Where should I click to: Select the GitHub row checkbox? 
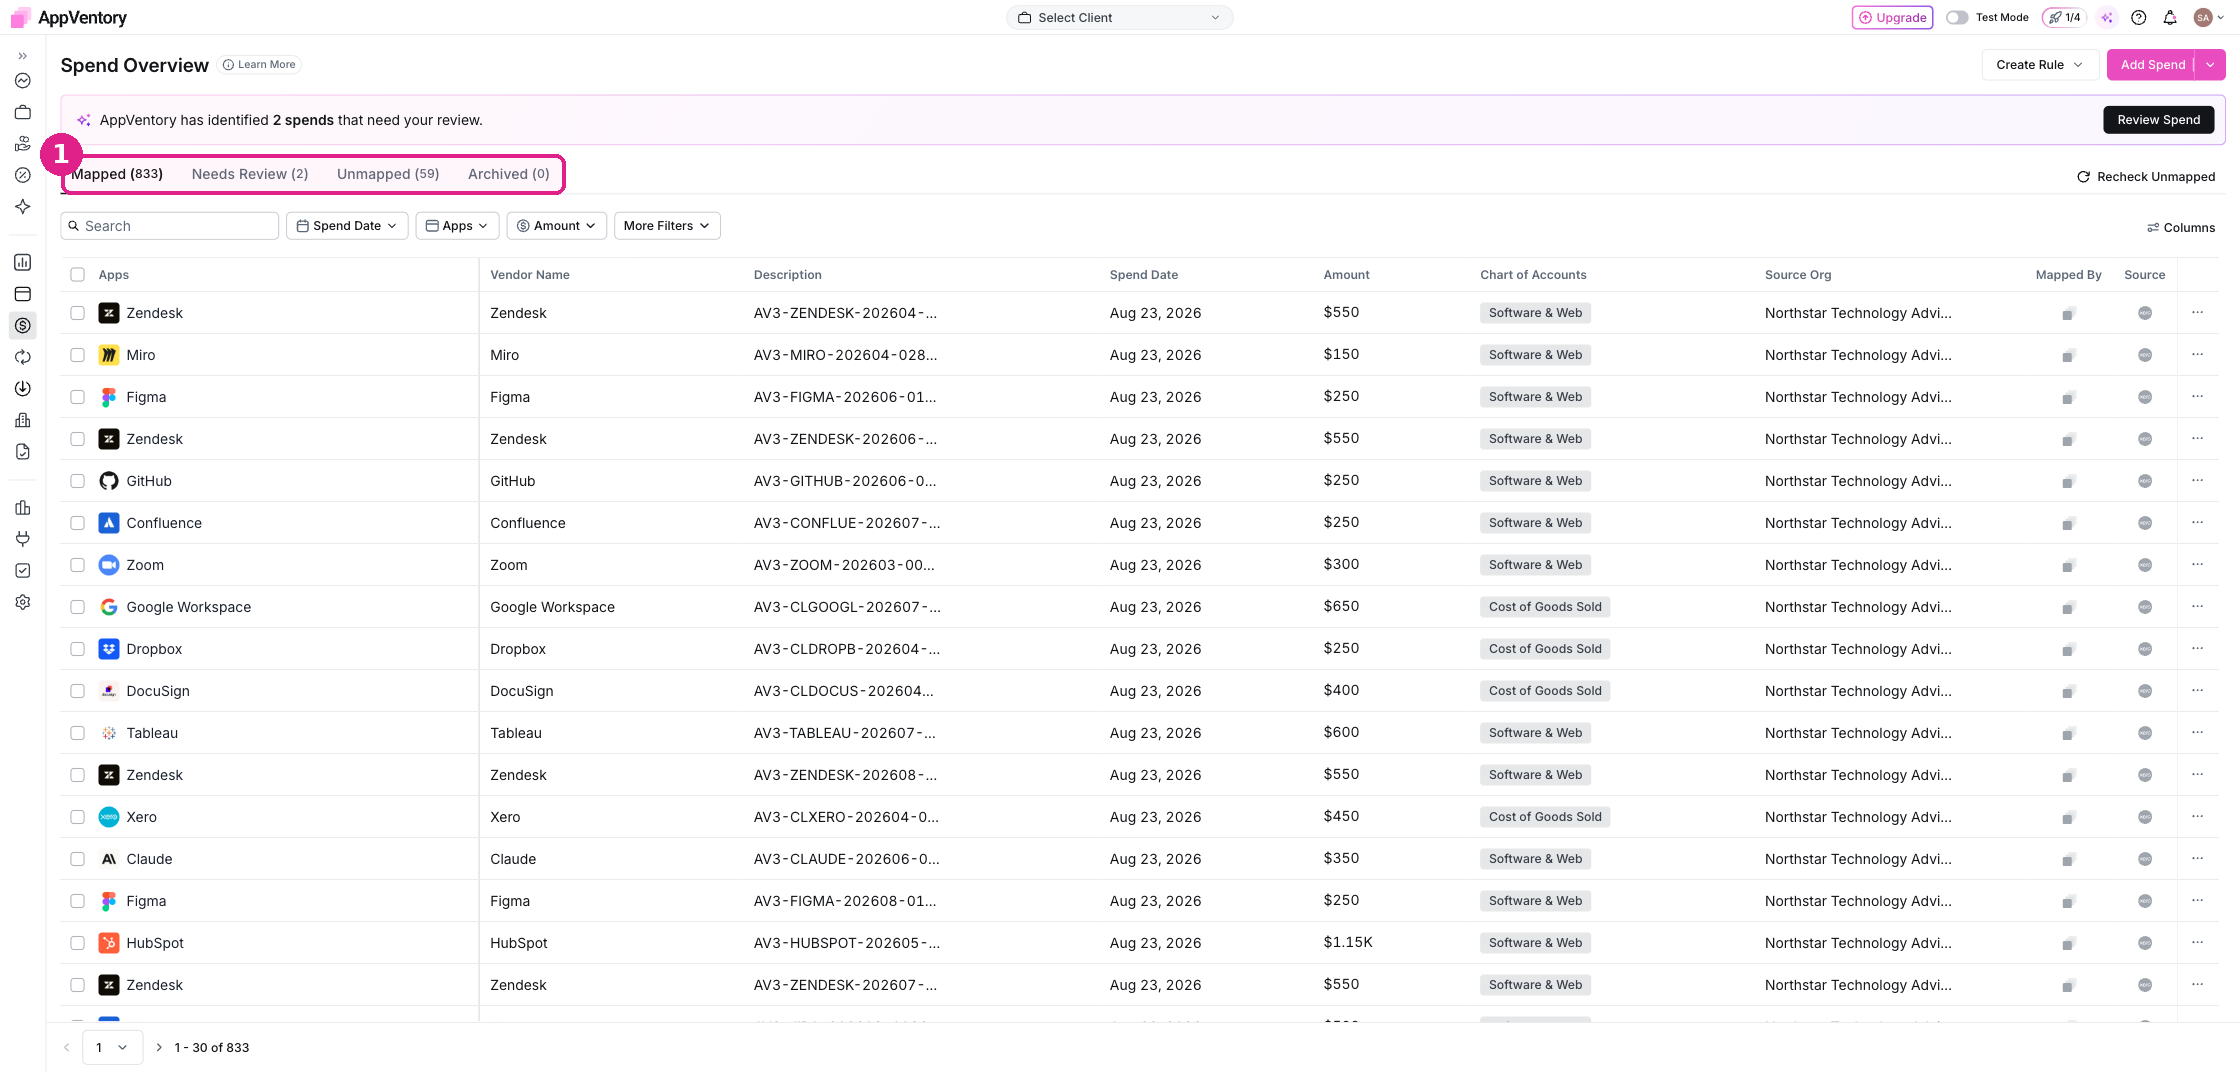tap(77, 481)
